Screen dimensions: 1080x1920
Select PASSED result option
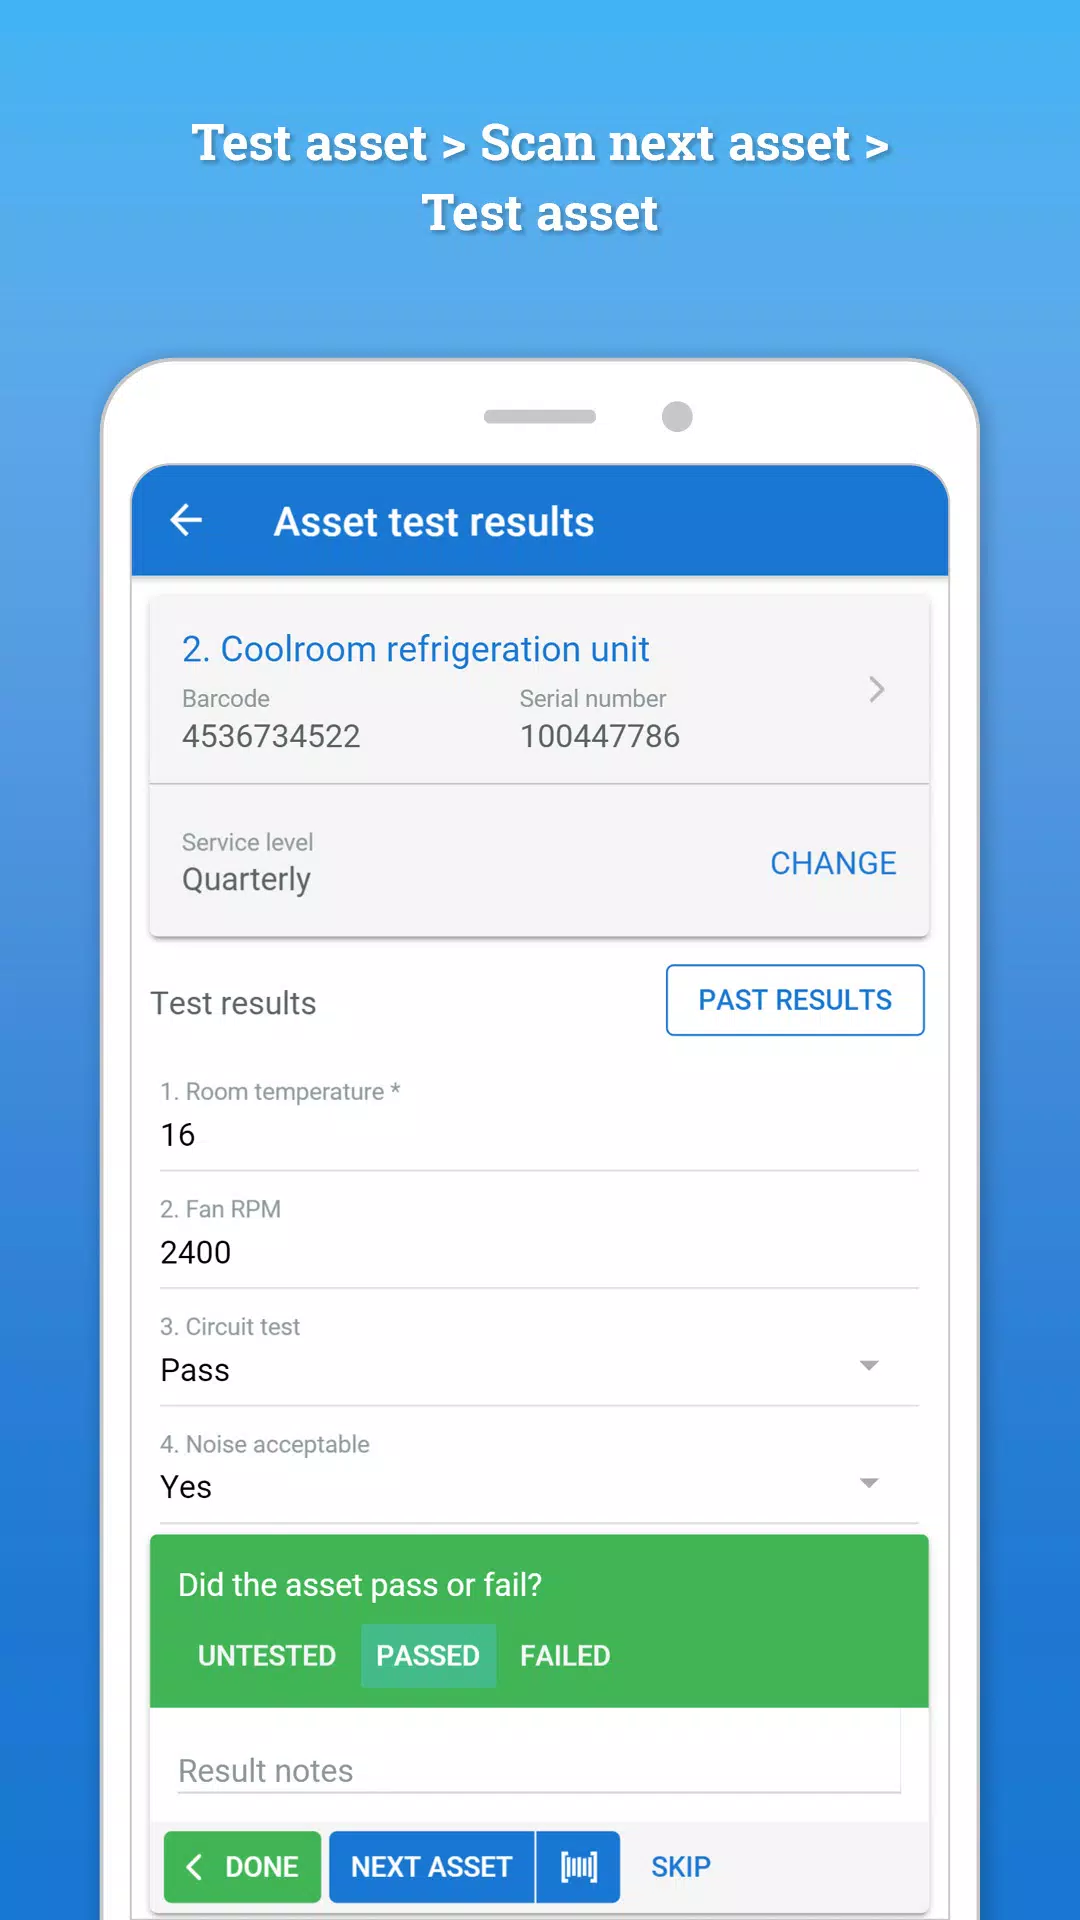428,1656
